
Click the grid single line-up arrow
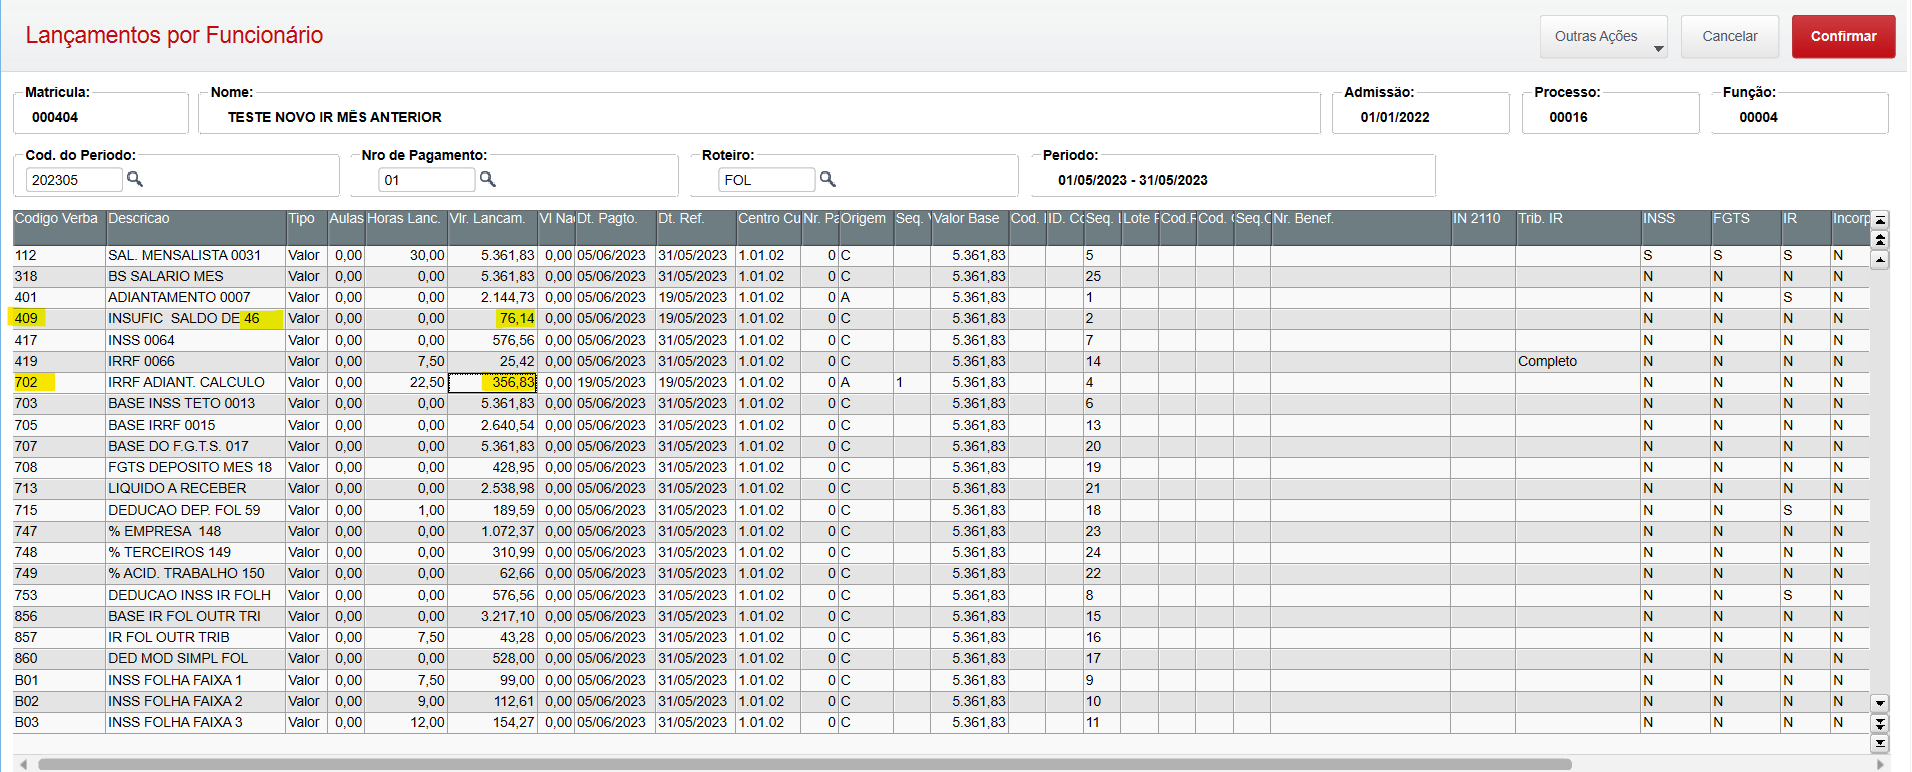point(1880,260)
